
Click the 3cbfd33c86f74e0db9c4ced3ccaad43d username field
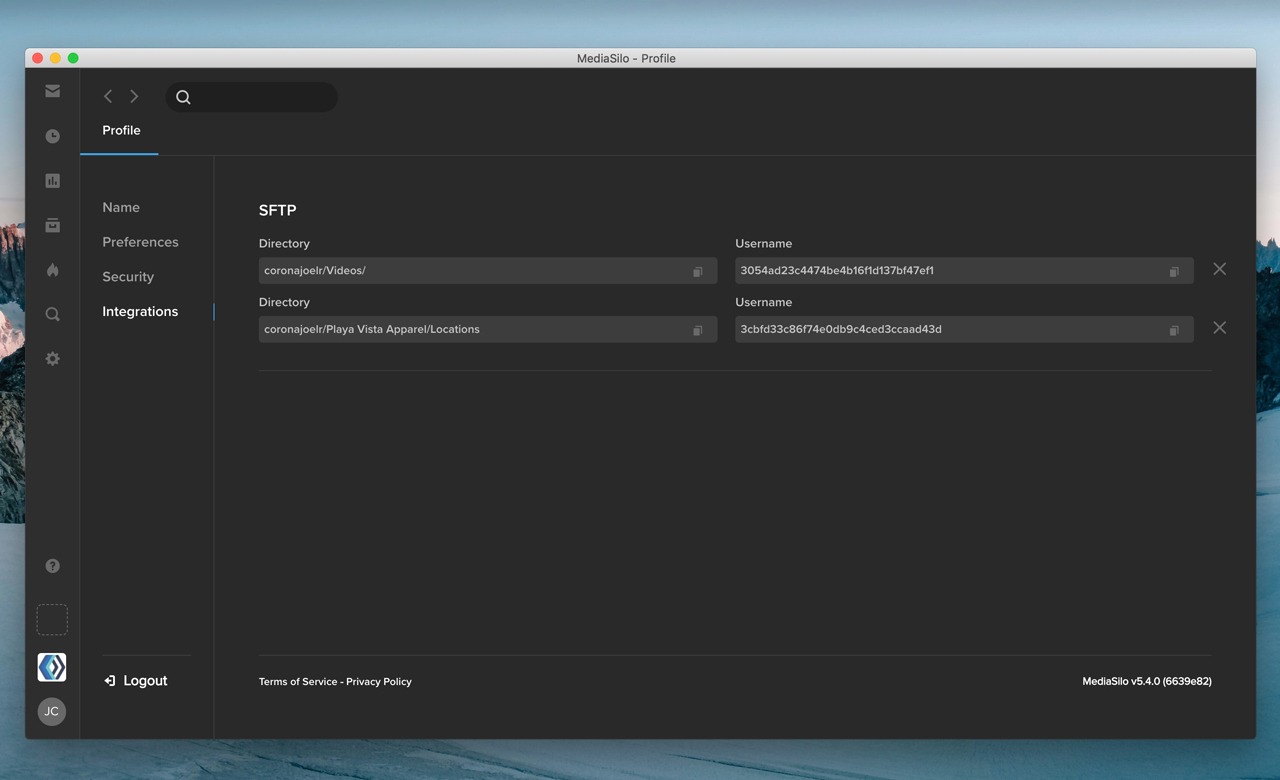(x=964, y=329)
